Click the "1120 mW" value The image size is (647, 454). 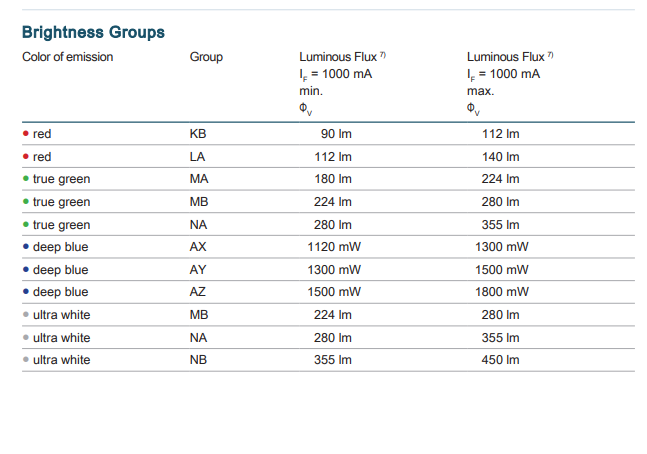334,247
